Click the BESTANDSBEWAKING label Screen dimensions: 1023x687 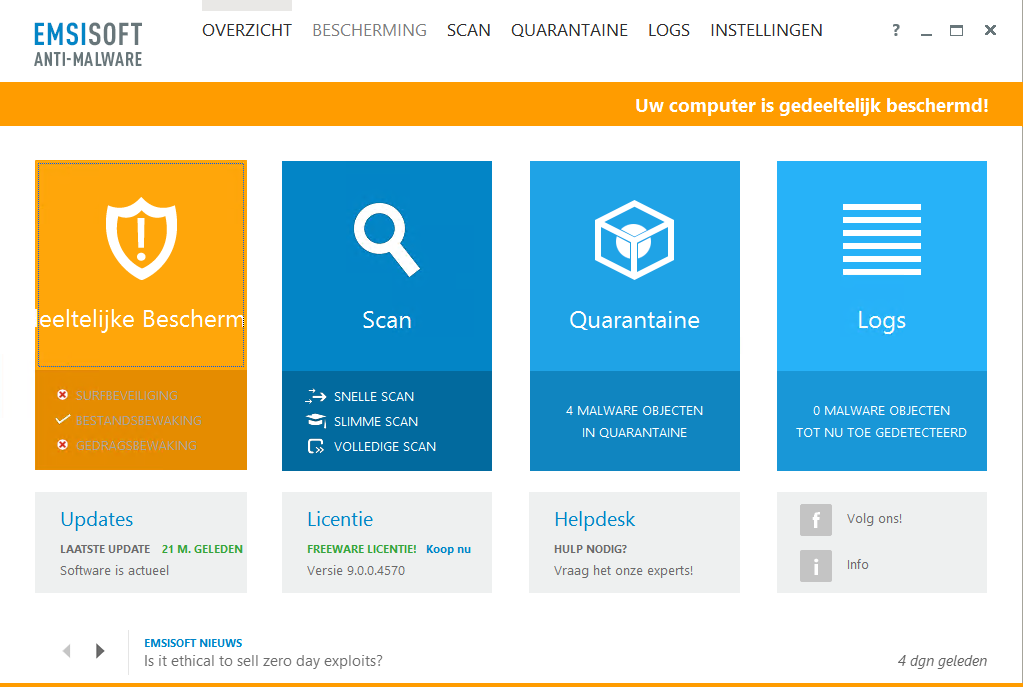coord(138,420)
